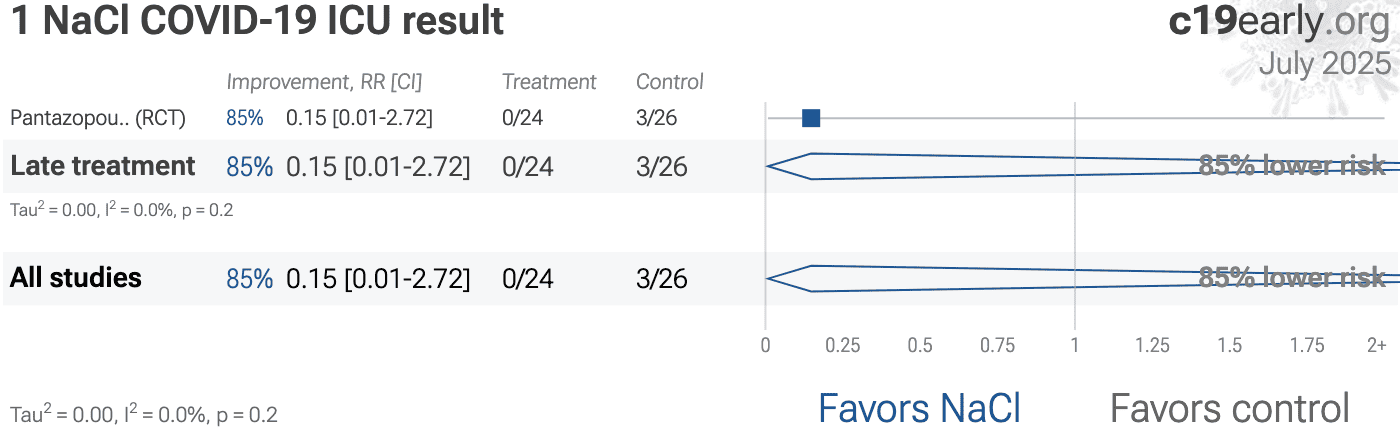Select the All studies row label
Viewport: 1400px width, 429px height.
(76, 278)
